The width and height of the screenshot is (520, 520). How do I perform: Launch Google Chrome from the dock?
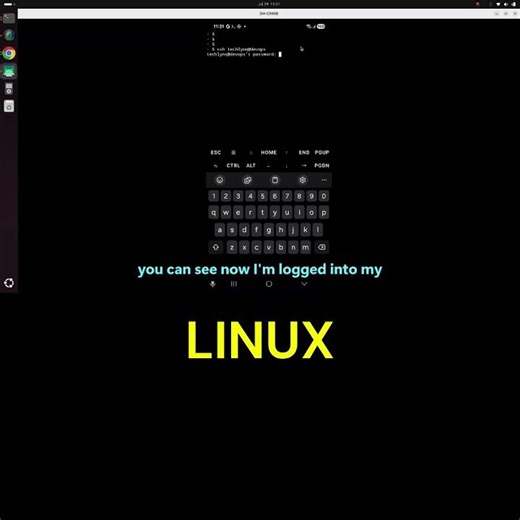point(9,53)
